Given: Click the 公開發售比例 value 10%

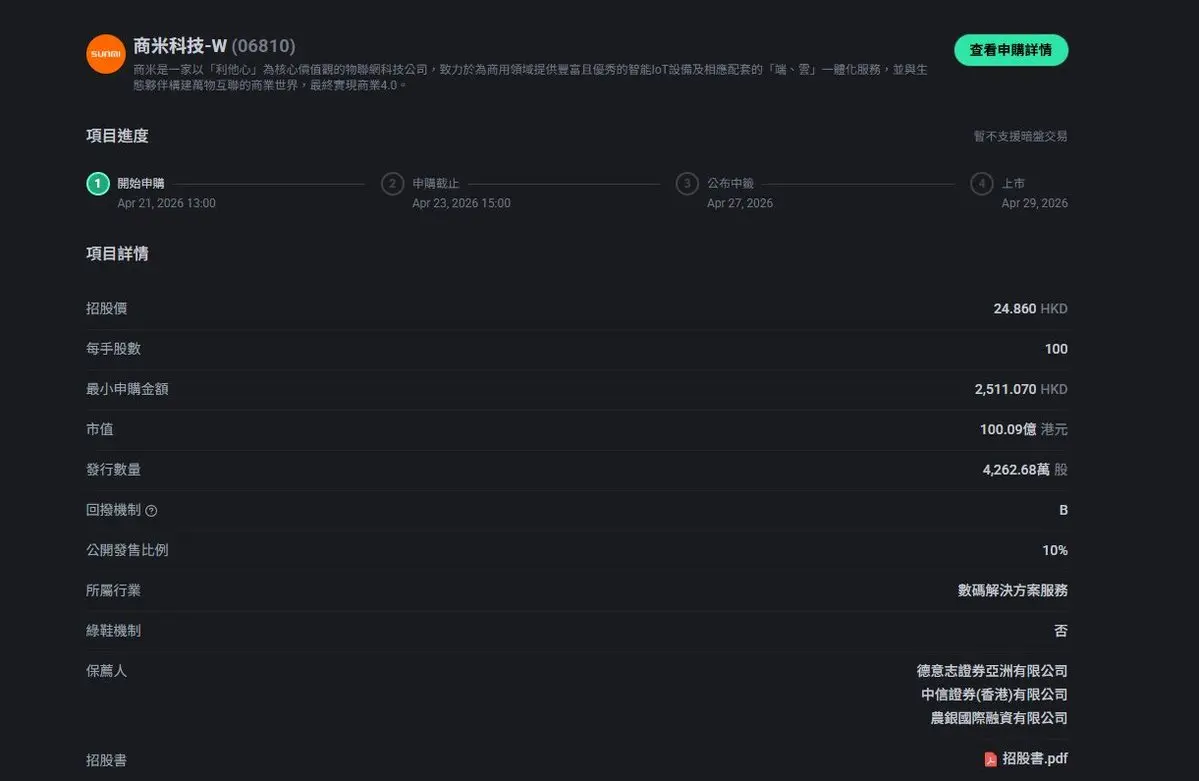Looking at the screenshot, I should (x=1054, y=550).
